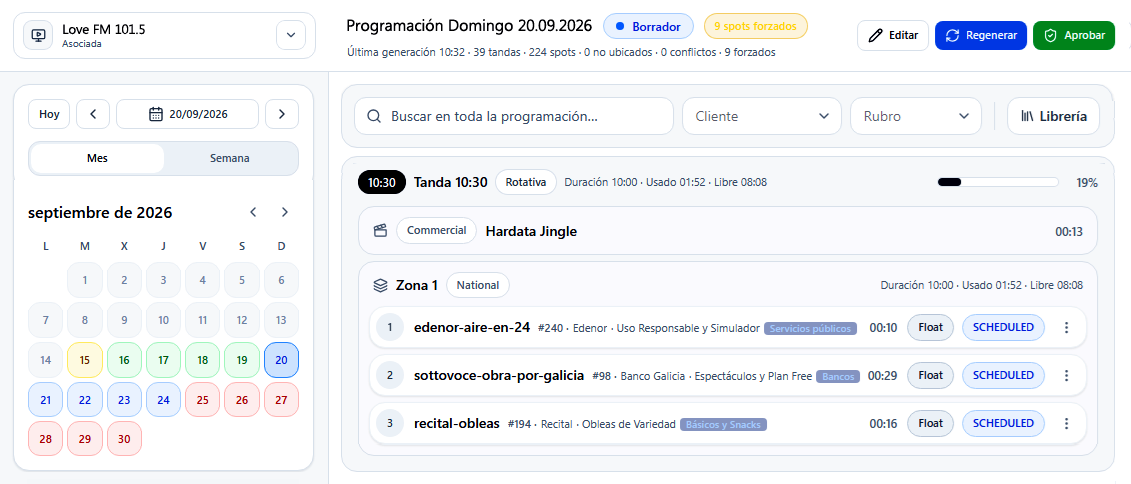This screenshot has width=1131, height=484.
Task: Click SCHEDULED status on recital-obleas row
Action: pos(1003,423)
